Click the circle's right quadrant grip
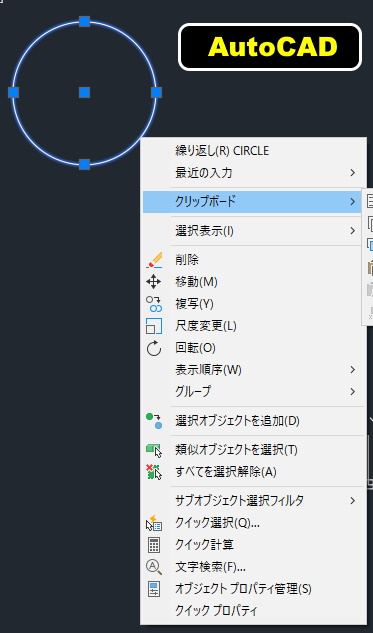Image resolution: width=373 pixels, height=633 pixels. click(x=157, y=93)
